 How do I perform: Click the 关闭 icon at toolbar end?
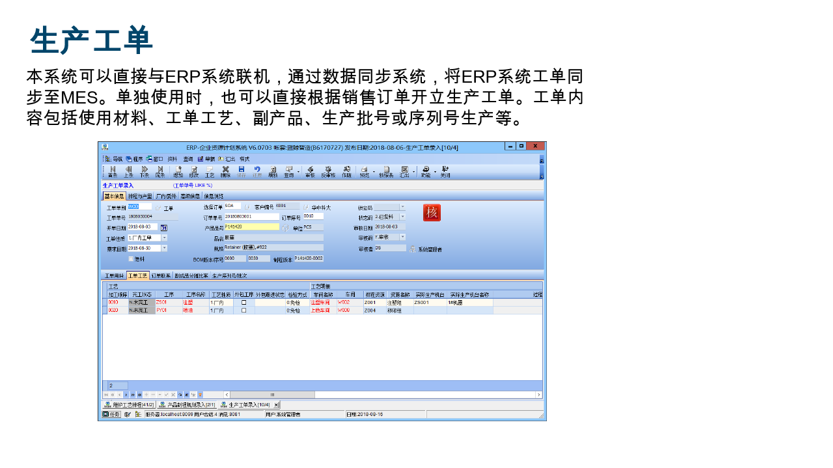point(445,171)
